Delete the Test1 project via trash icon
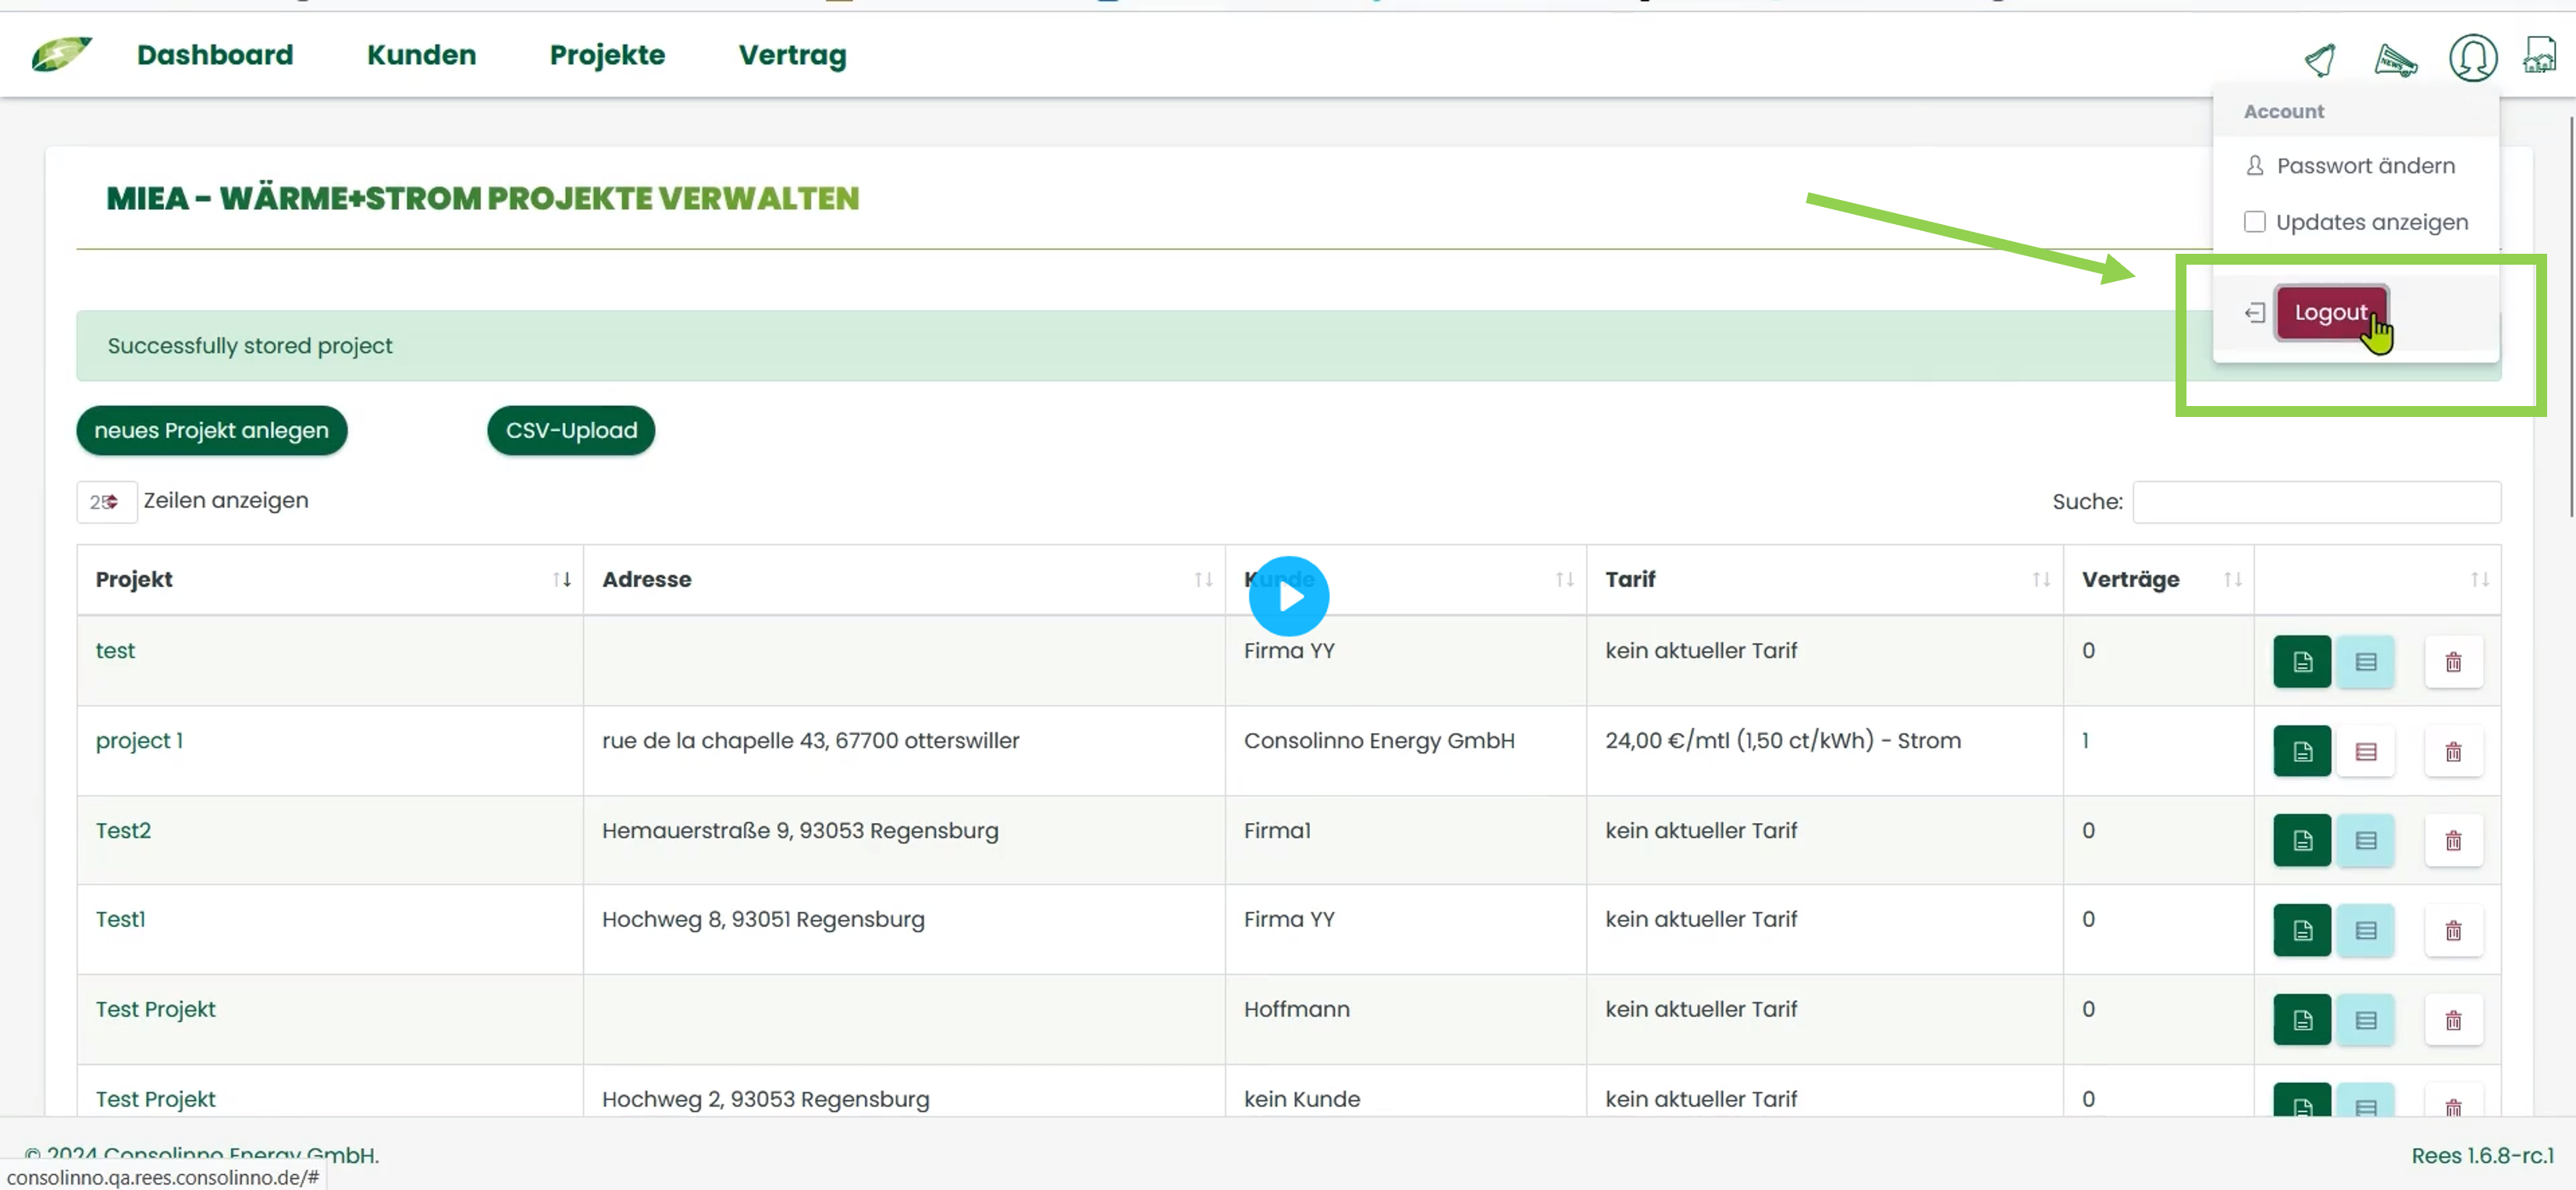 coord(2453,930)
